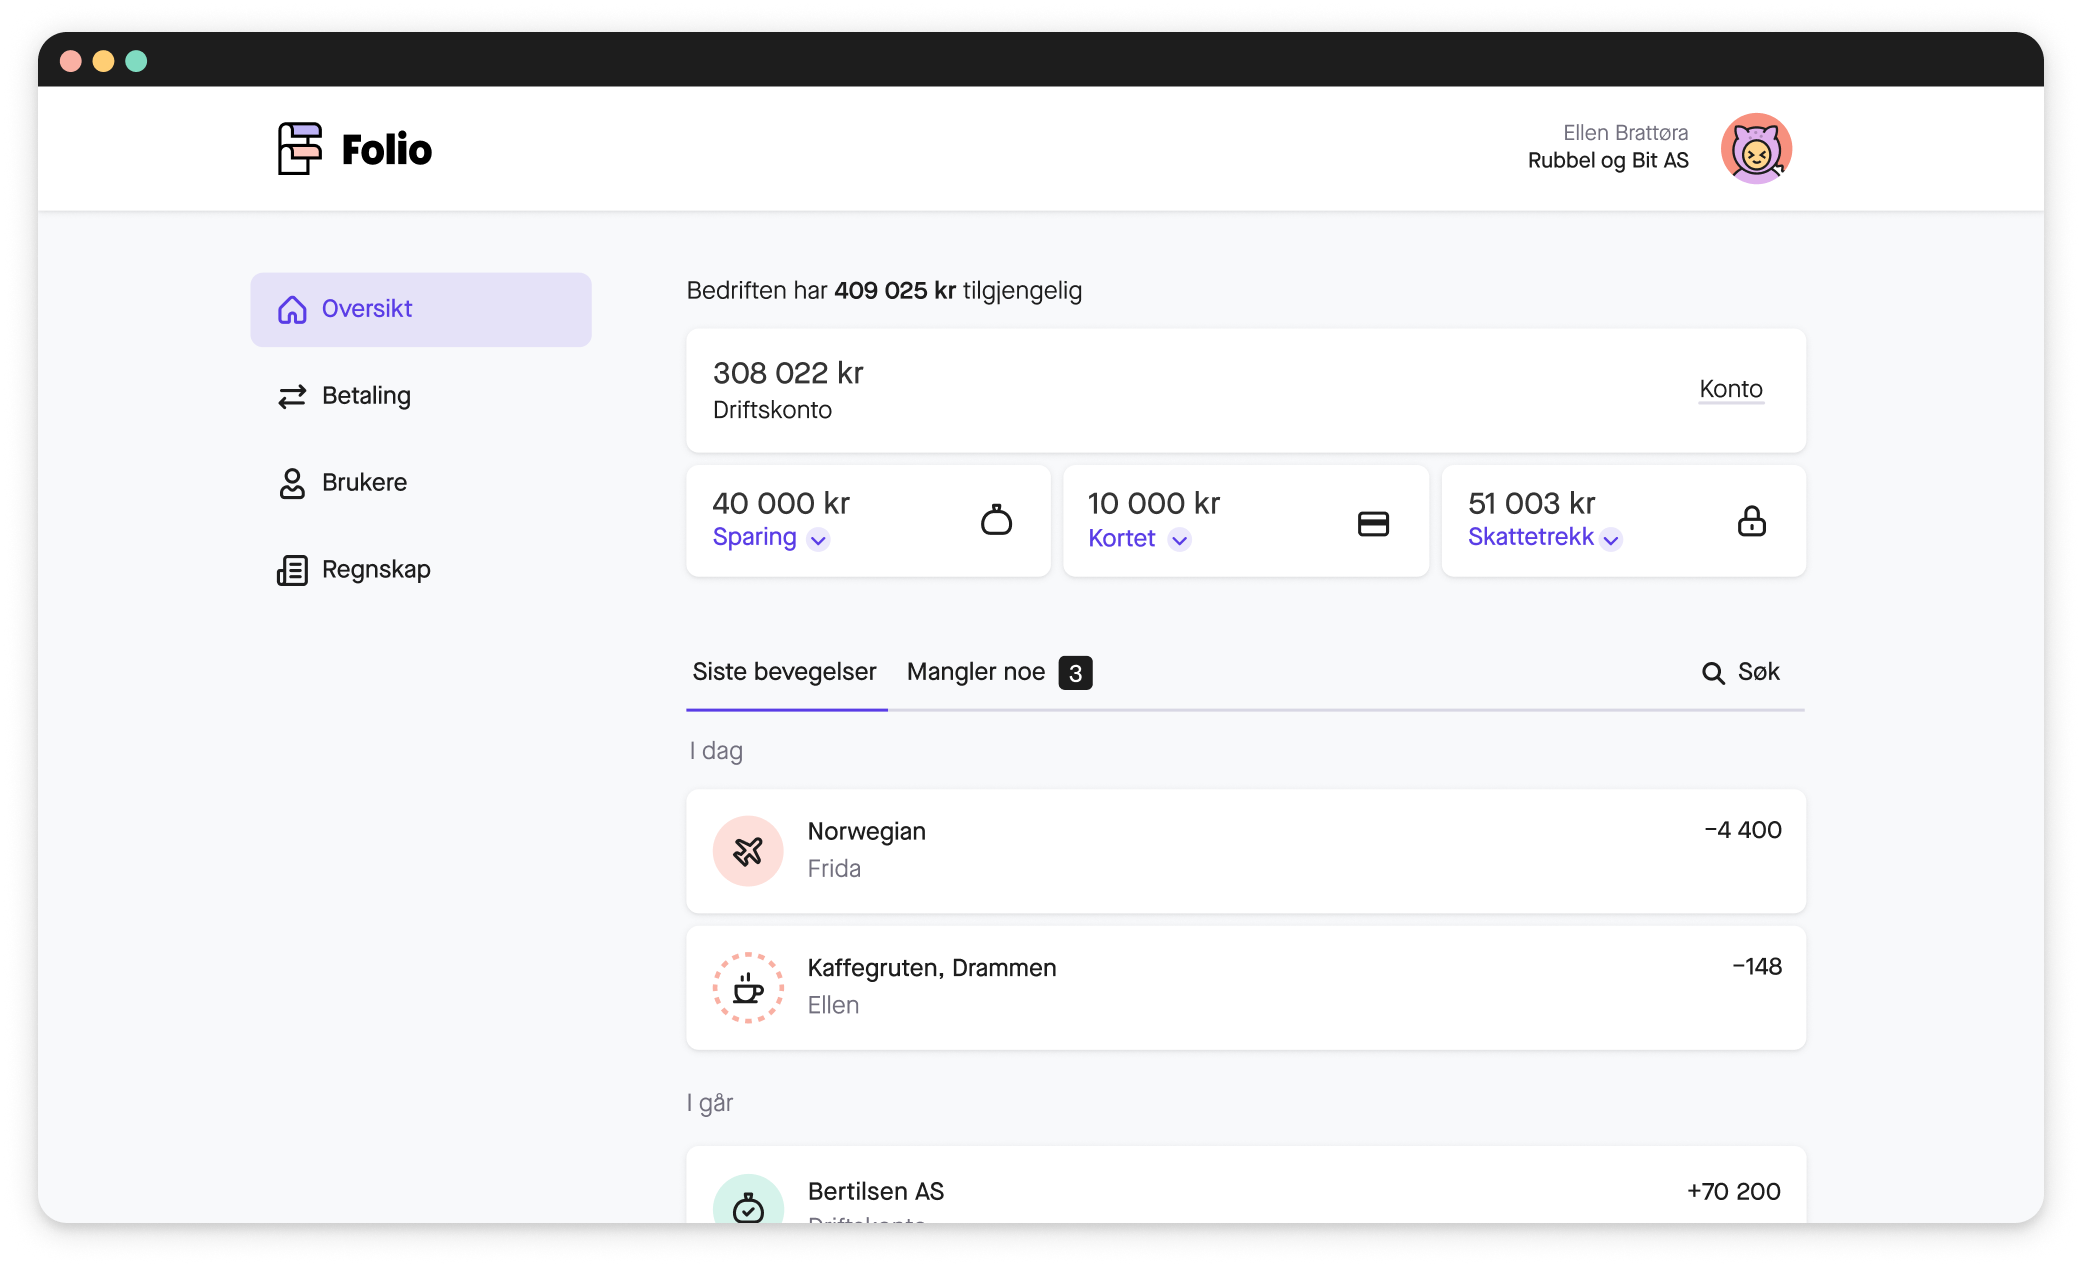
Task: Open Regnskap in the sidebar
Action: (375, 570)
